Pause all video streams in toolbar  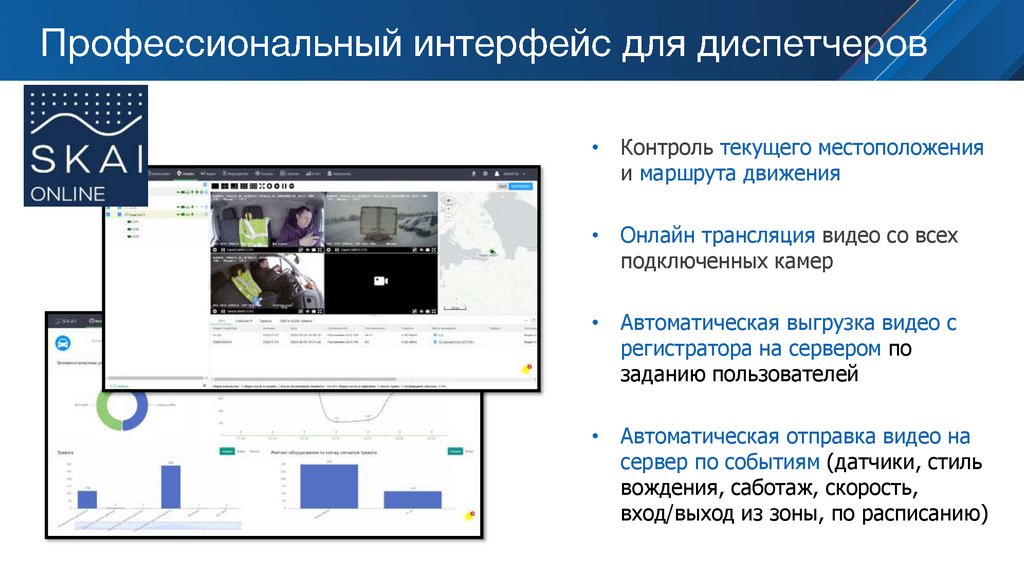point(284,186)
